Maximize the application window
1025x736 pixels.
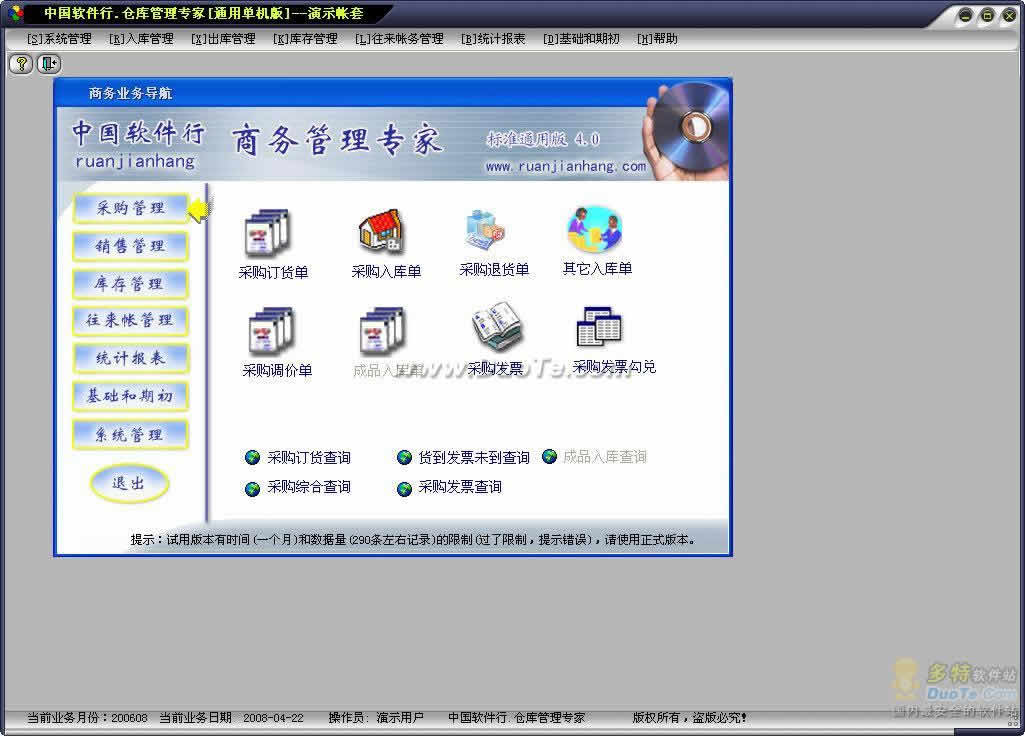click(x=988, y=16)
